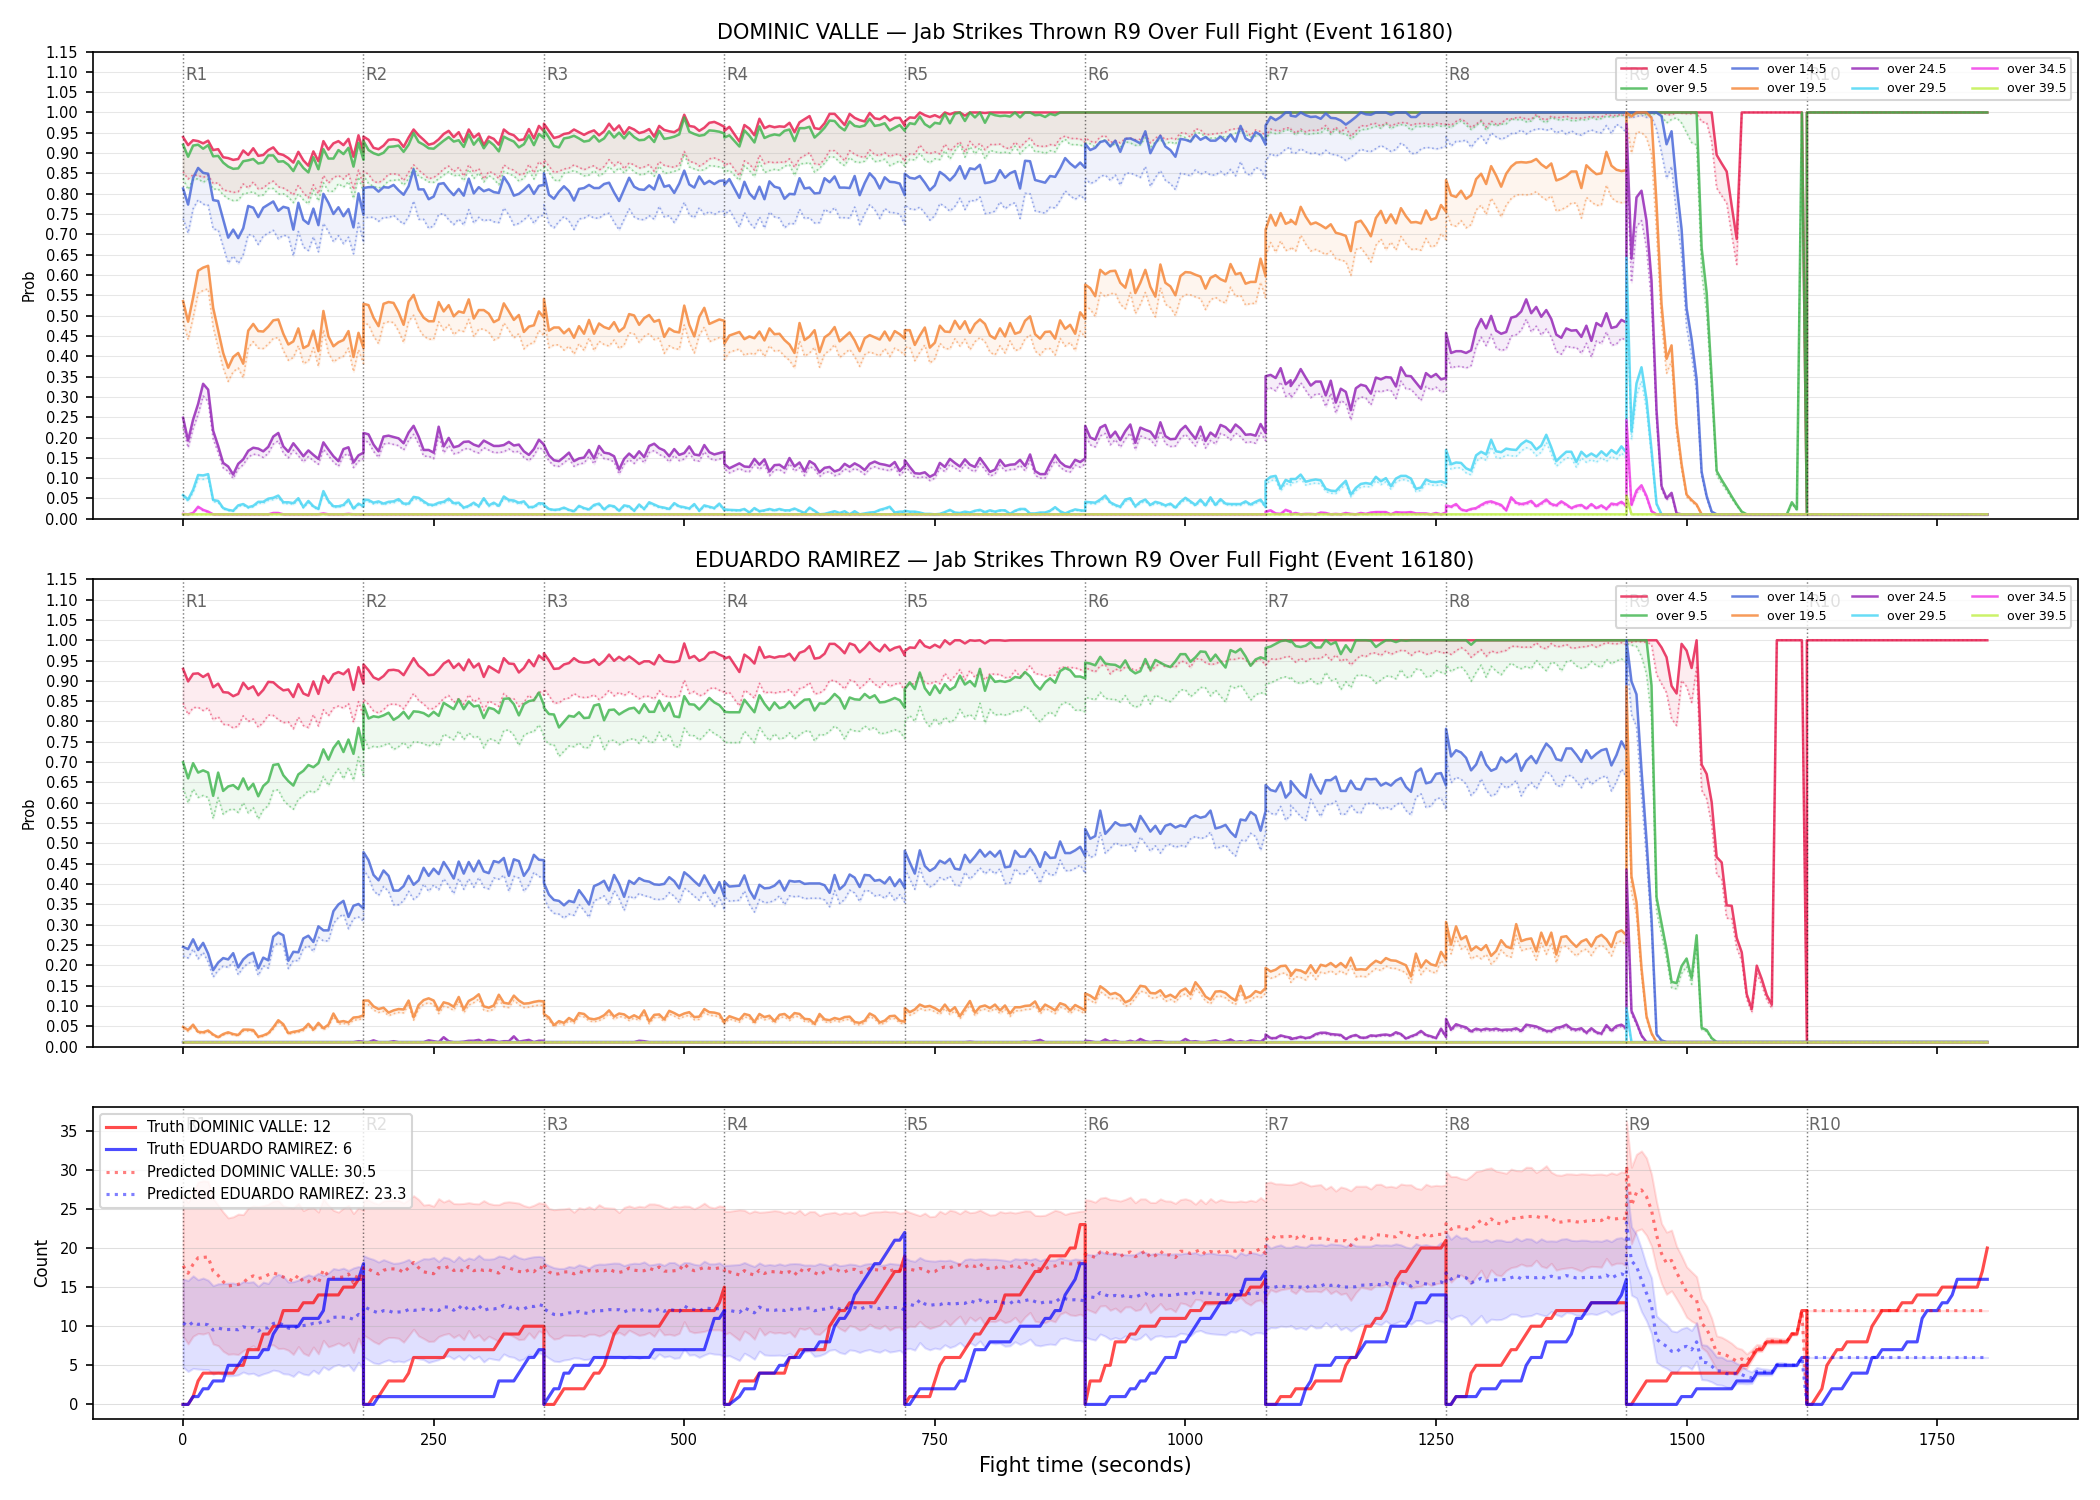Click R5 round marker in Dominic Valle chart
Image resolution: width=2100 pixels, height=1500 pixels.
coord(917,74)
